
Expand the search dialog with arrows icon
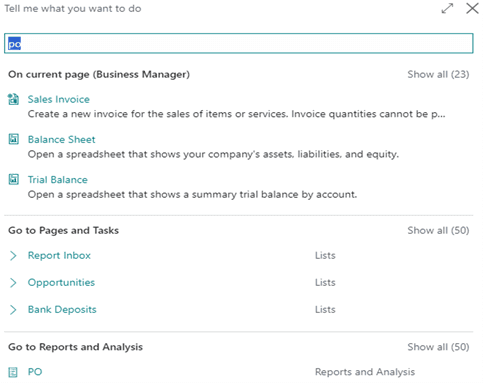click(x=447, y=8)
